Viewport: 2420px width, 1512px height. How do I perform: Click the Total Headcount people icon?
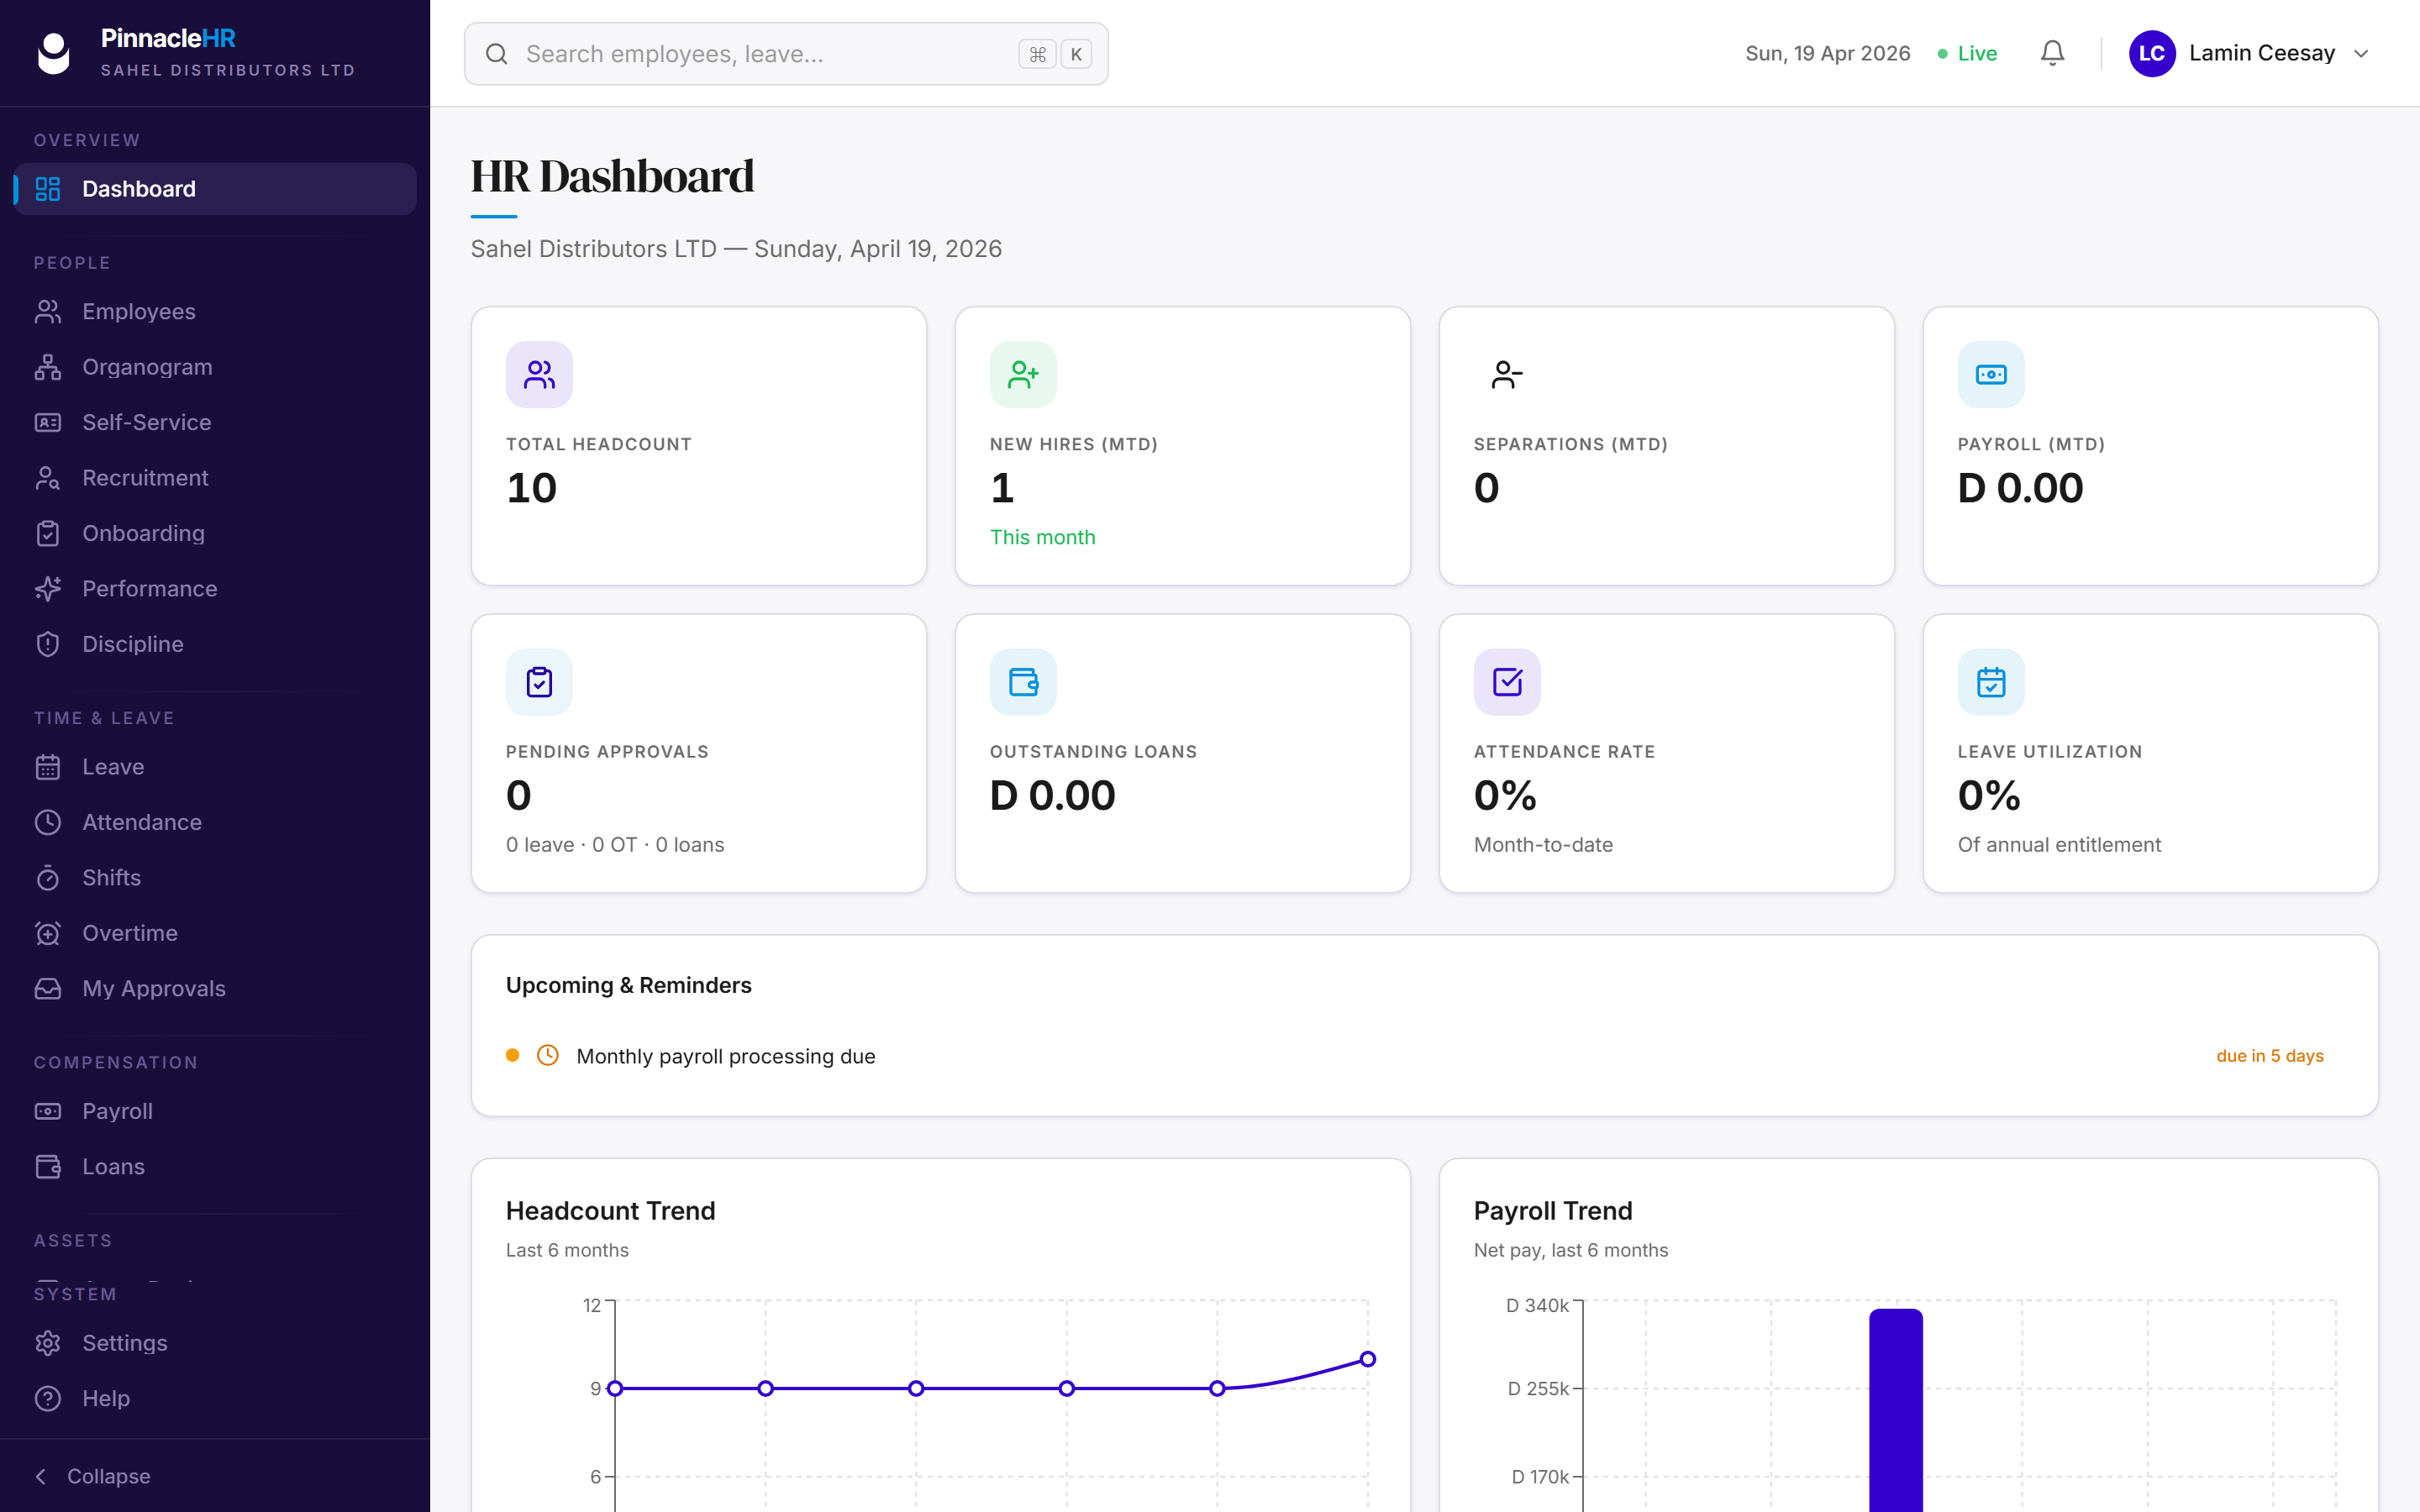click(x=539, y=375)
